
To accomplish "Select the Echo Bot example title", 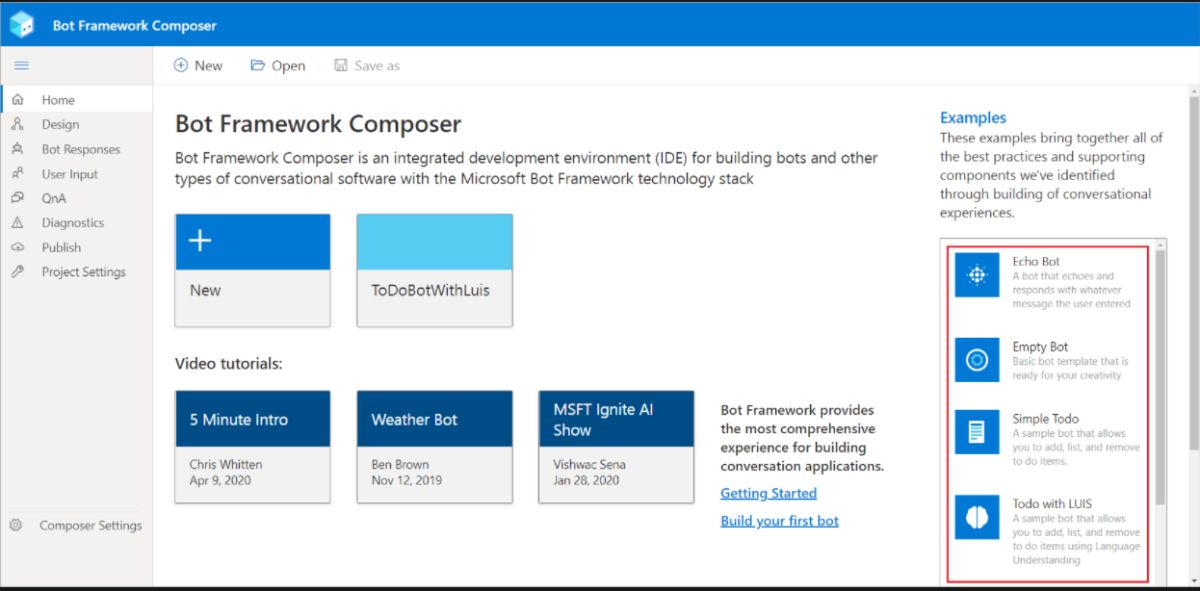I will pyautogui.click(x=1036, y=261).
